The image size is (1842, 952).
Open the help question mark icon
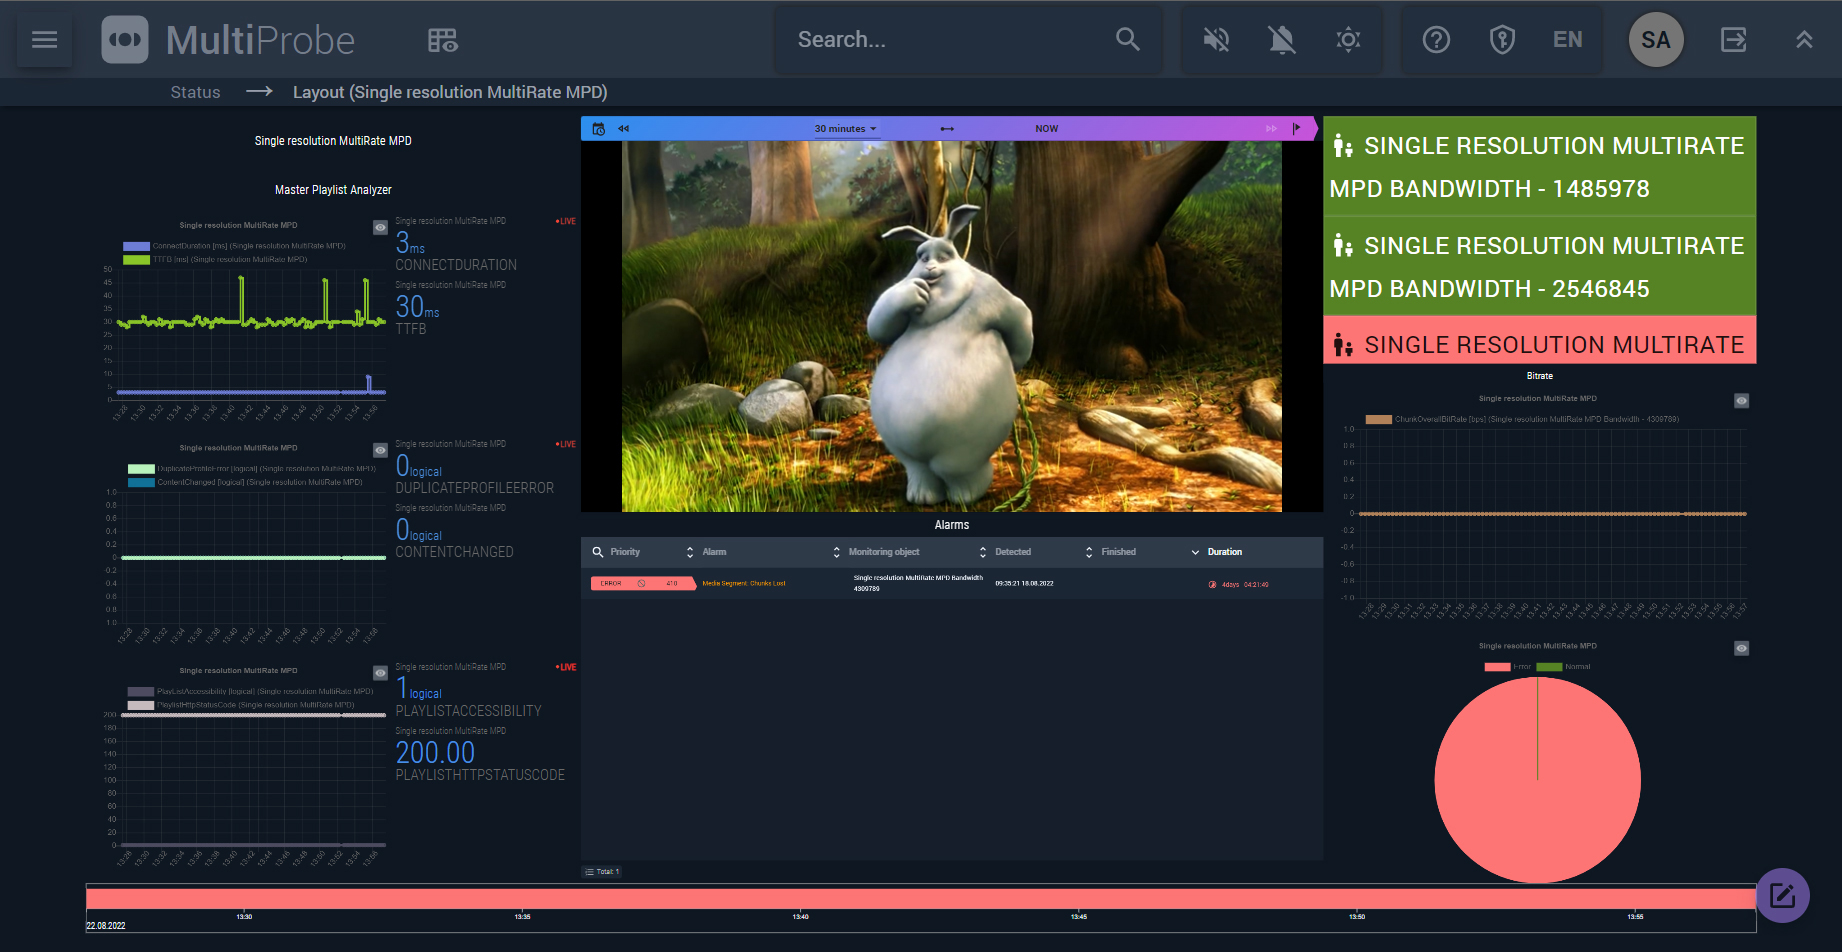[1436, 40]
